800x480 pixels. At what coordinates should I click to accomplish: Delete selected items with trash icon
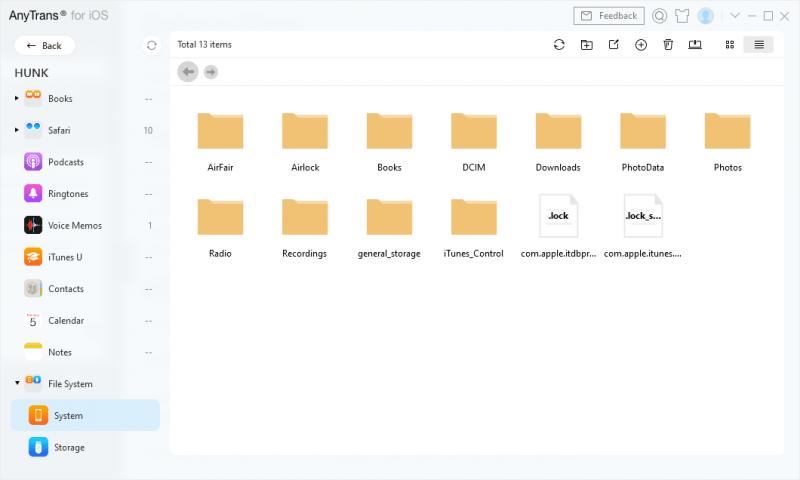tap(668, 45)
